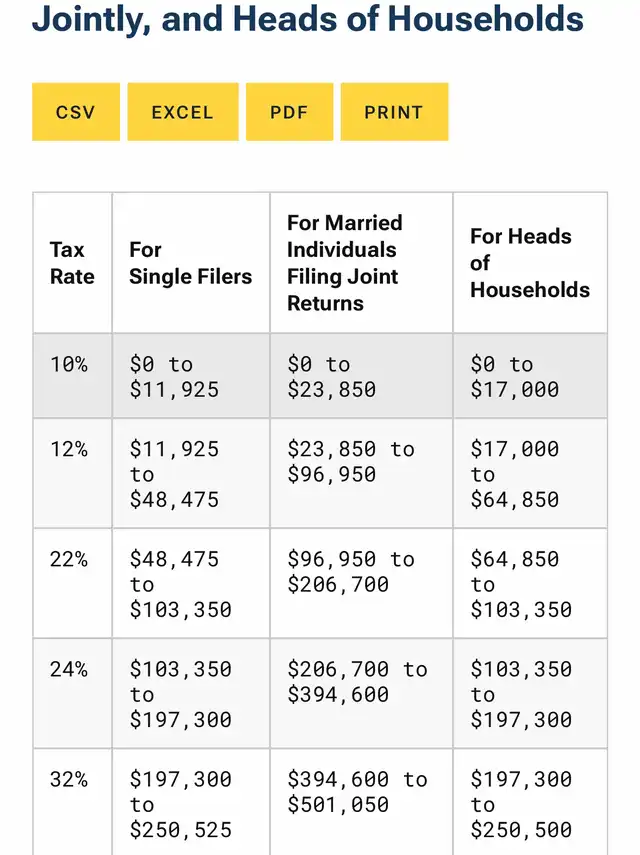Select the $23,850 to $96,950 joint returns cell
This screenshot has height=855, width=640.
point(350,462)
